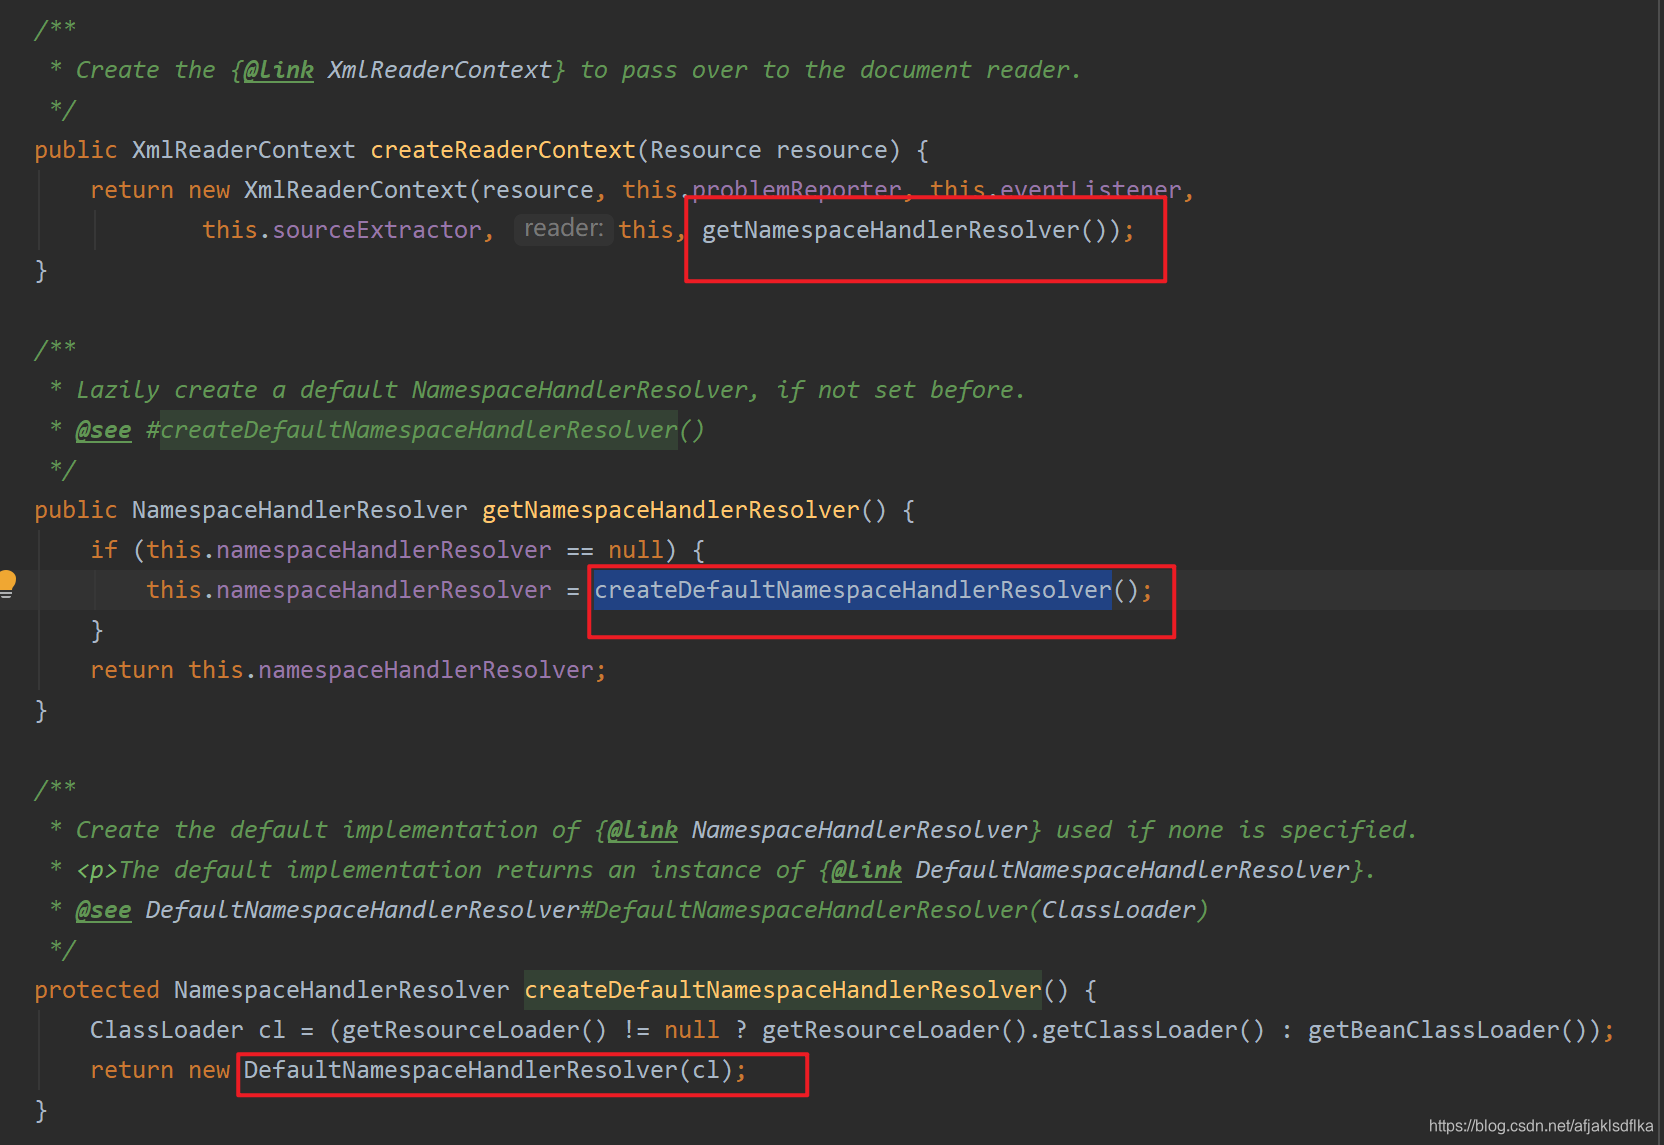Open @see DefaultNamespaceHandlerResolver#DefaultNamespaceHandlerResolver(ClassLoader) reference
This screenshot has width=1664, height=1145.
pos(677,910)
